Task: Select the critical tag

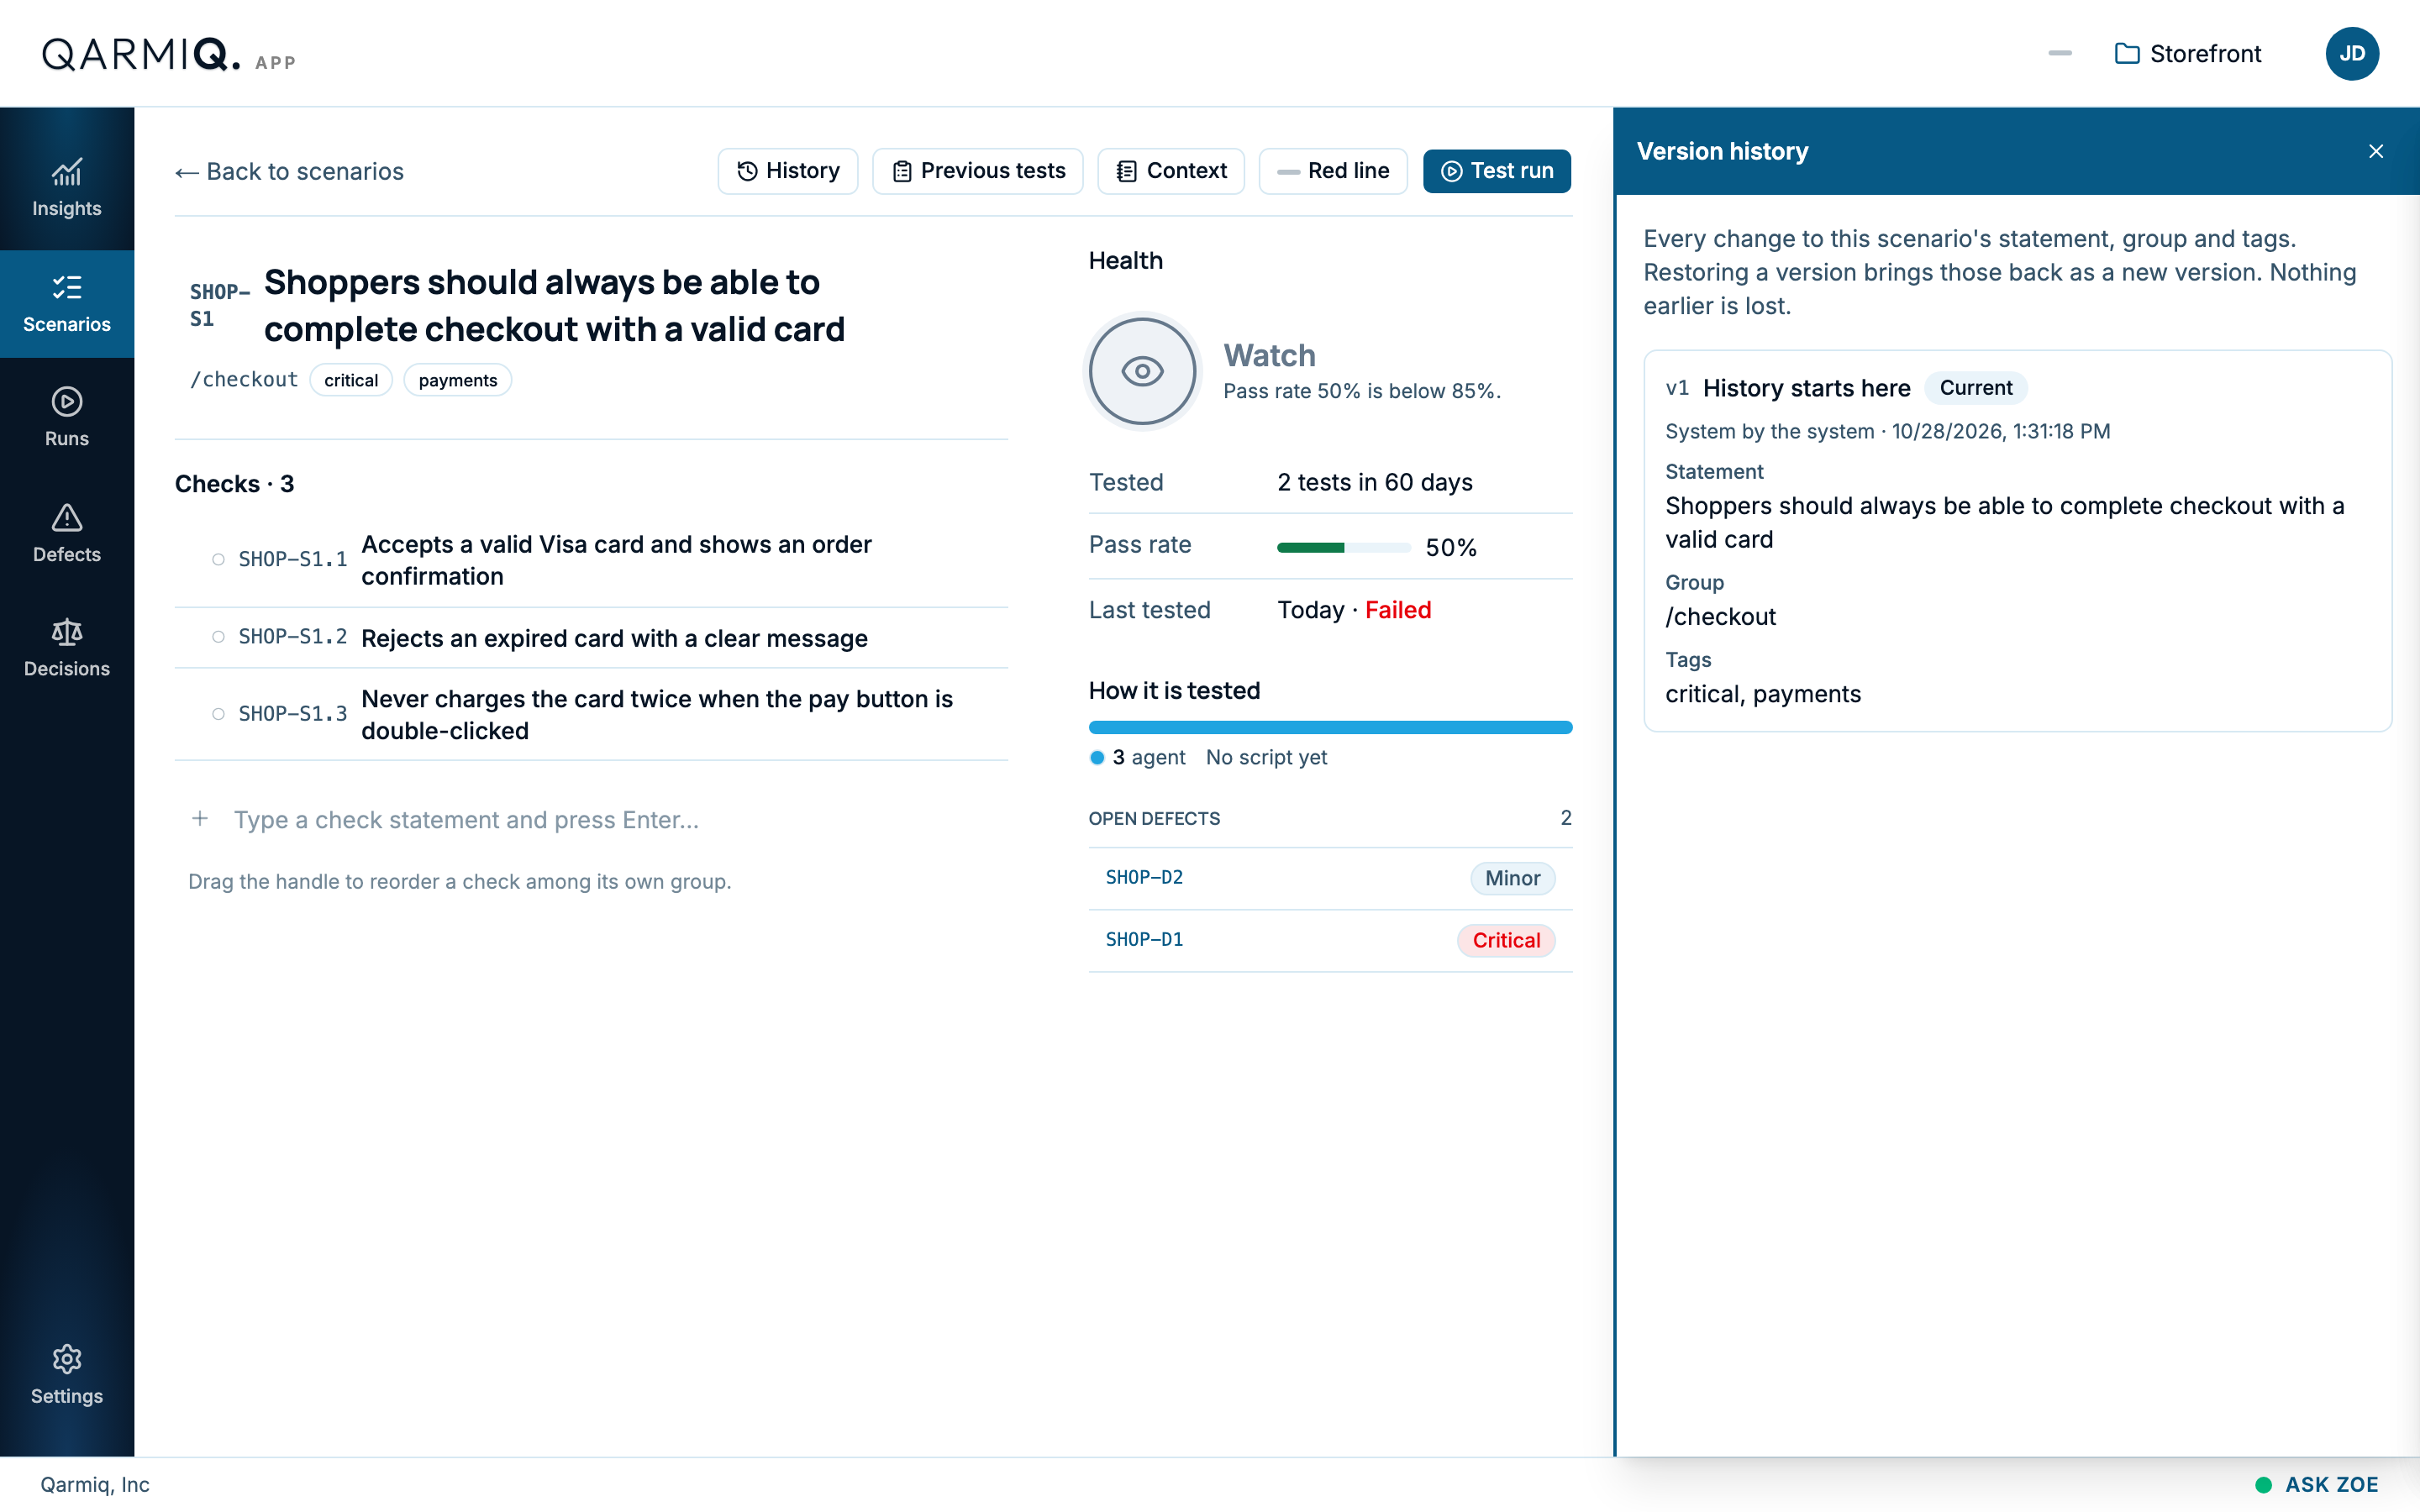Action: [351, 380]
